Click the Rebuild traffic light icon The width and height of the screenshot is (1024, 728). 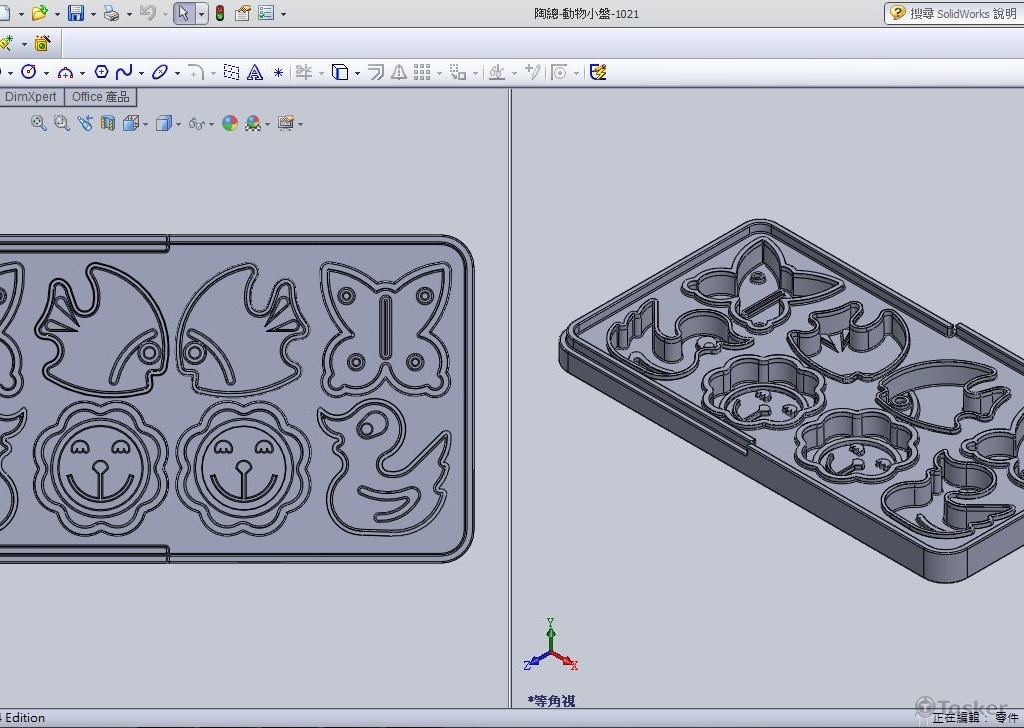point(219,13)
